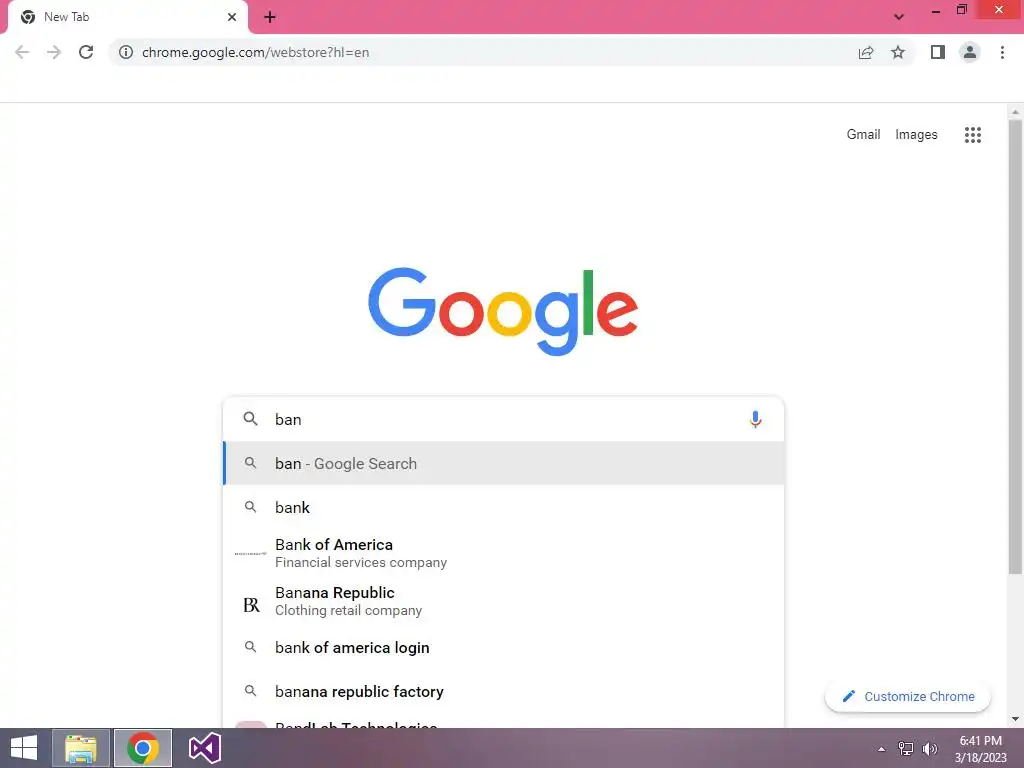Share this page icon in address bar

pos(866,52)
